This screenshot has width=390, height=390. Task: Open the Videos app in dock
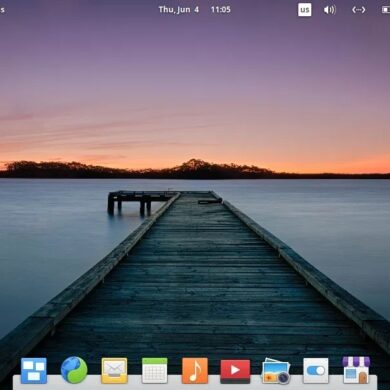[235, 371]
